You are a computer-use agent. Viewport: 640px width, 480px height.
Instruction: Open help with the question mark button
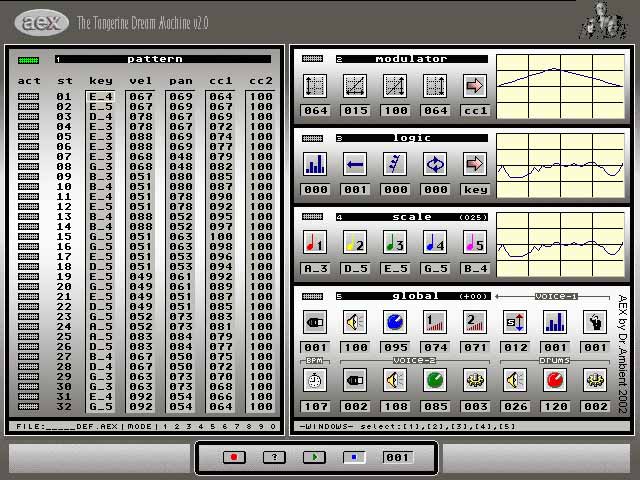[274, 457]
